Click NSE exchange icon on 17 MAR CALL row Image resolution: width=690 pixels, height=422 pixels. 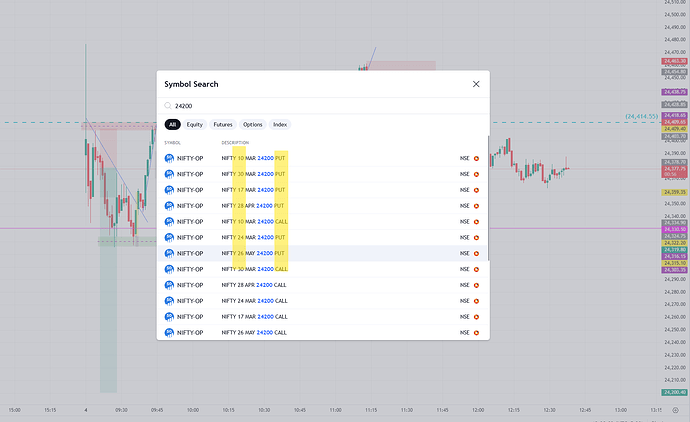coord(476,316)
